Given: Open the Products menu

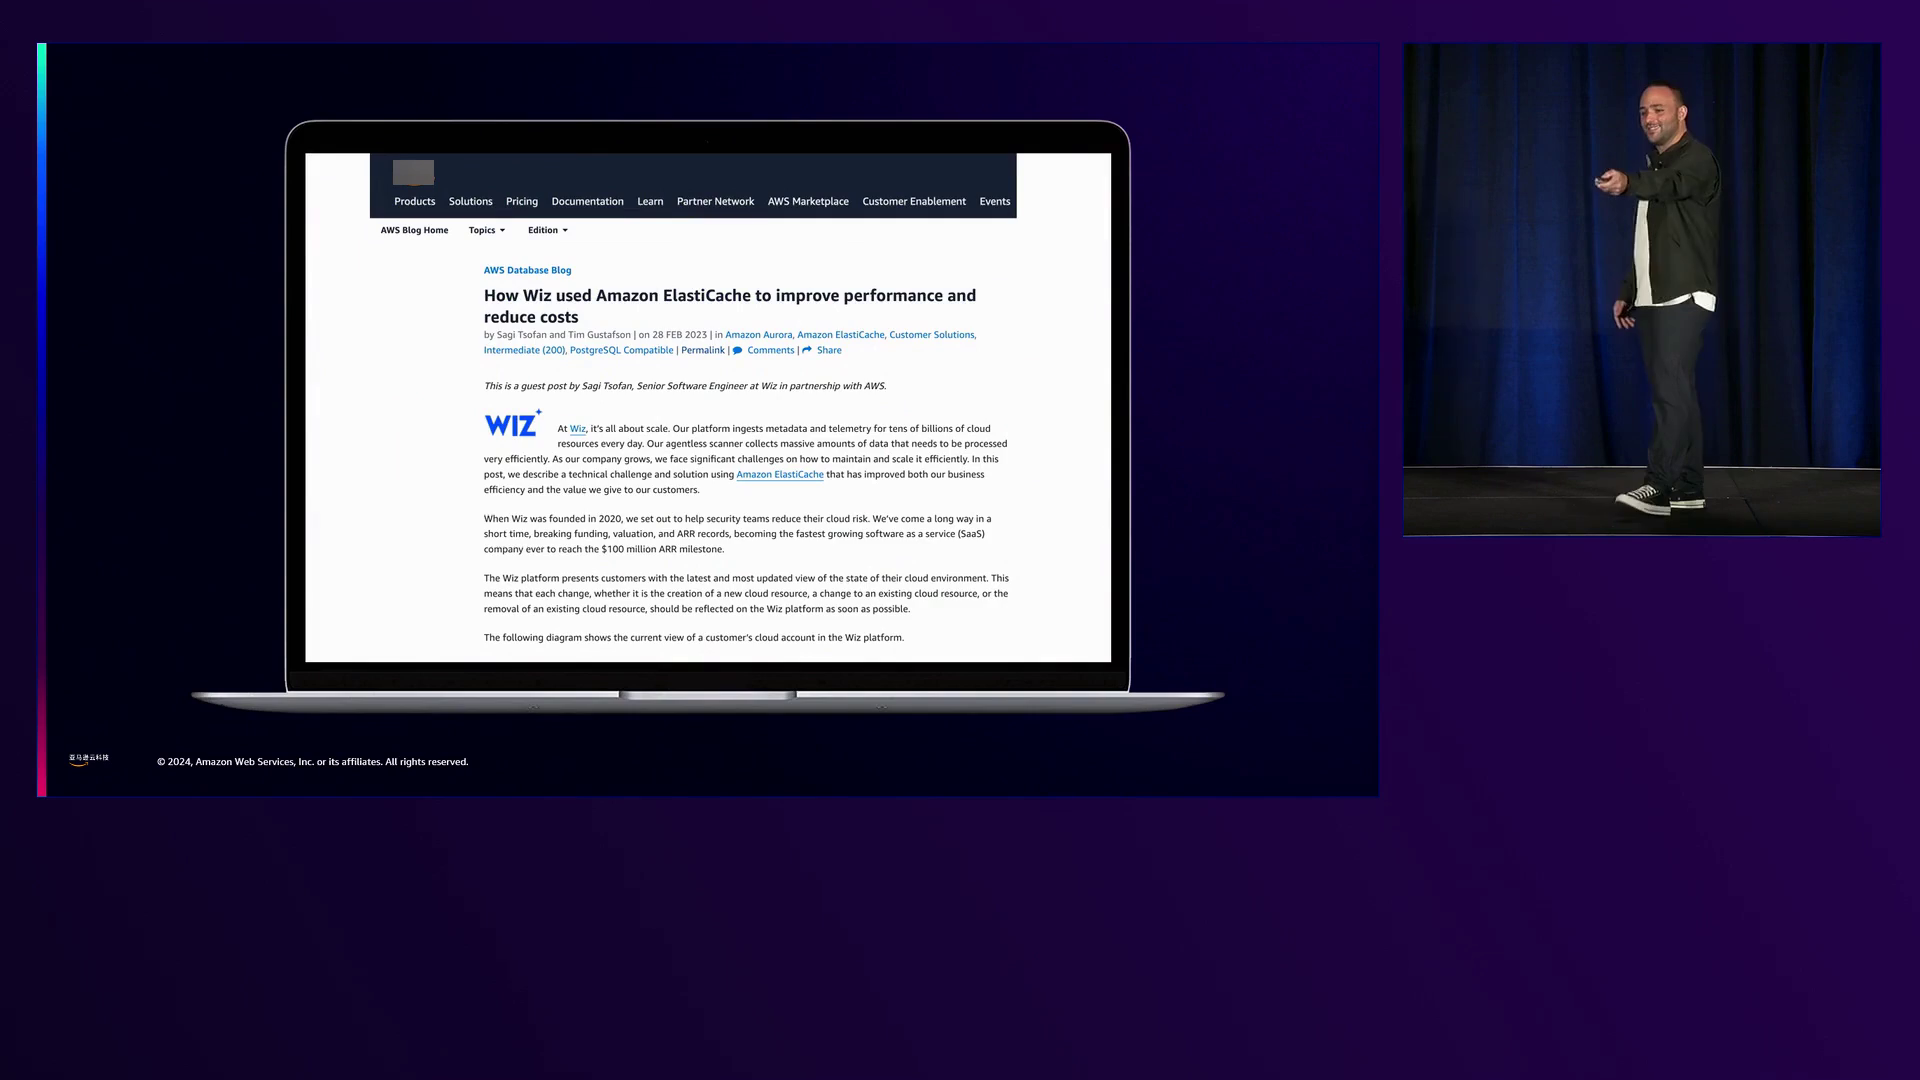Looking at the screenshot, I should 414,201.
